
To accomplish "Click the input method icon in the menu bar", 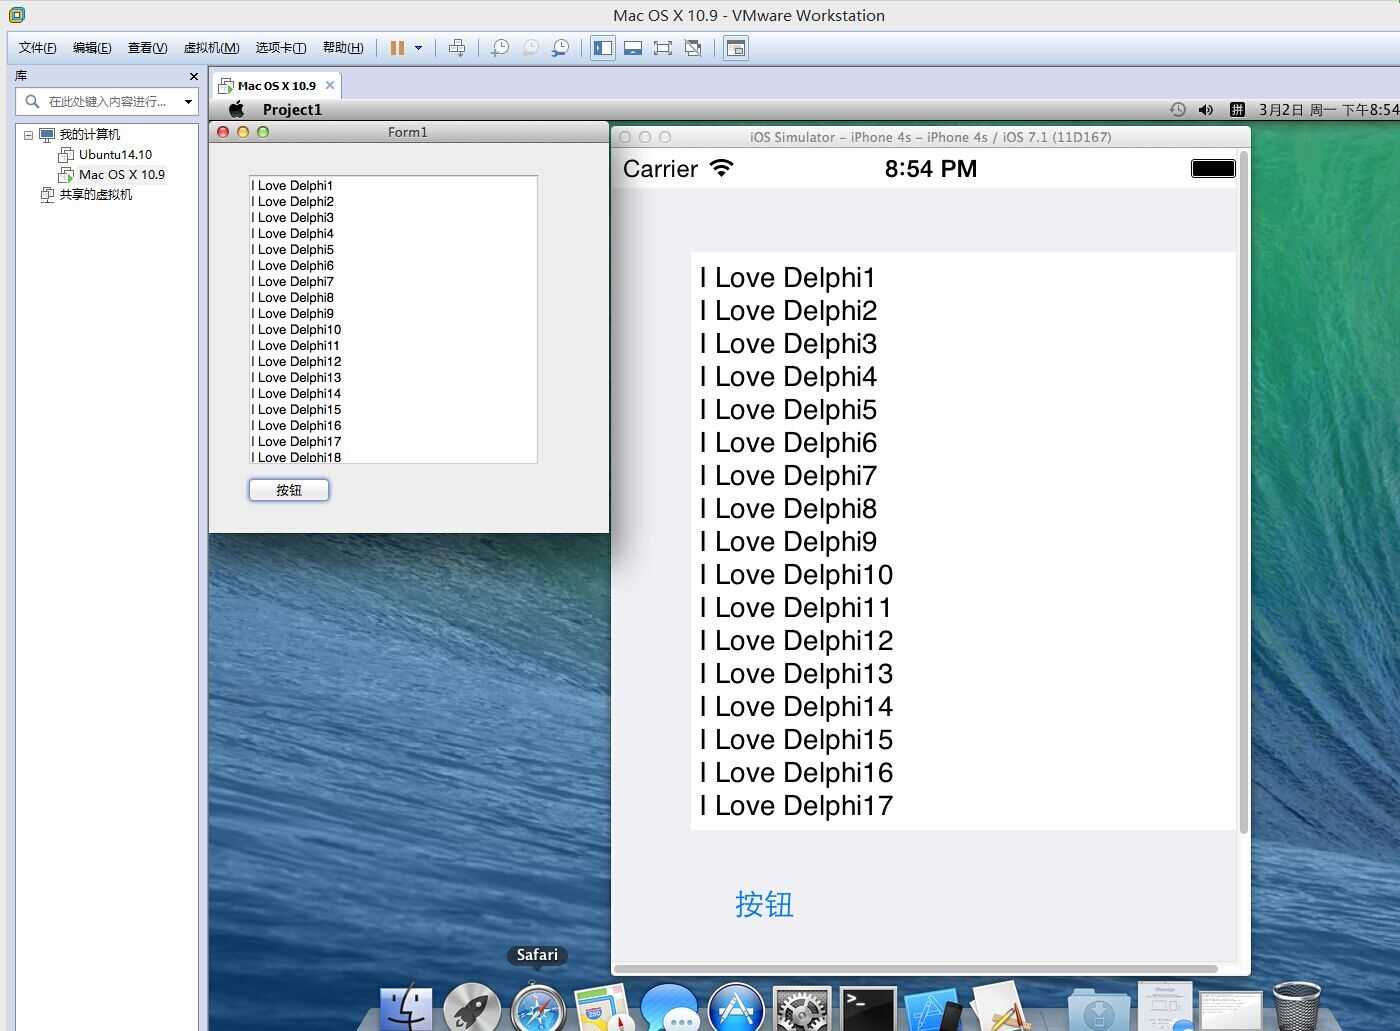I will 1237,110.
